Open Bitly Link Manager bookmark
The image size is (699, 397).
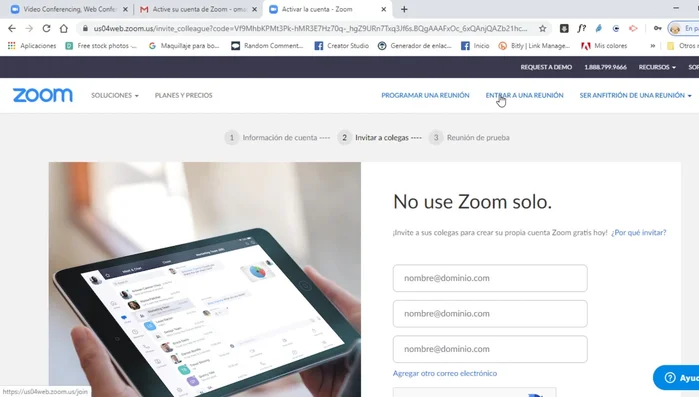pos(535,45)
